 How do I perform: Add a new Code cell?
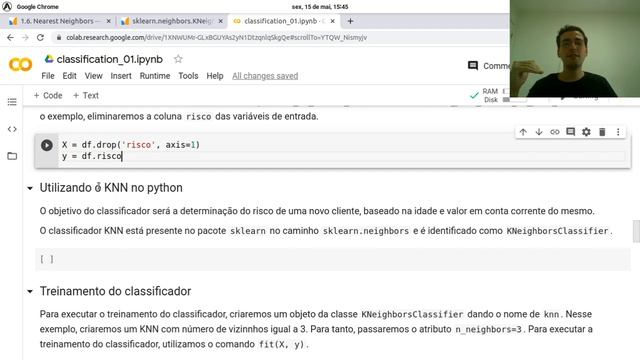point(48,96)
